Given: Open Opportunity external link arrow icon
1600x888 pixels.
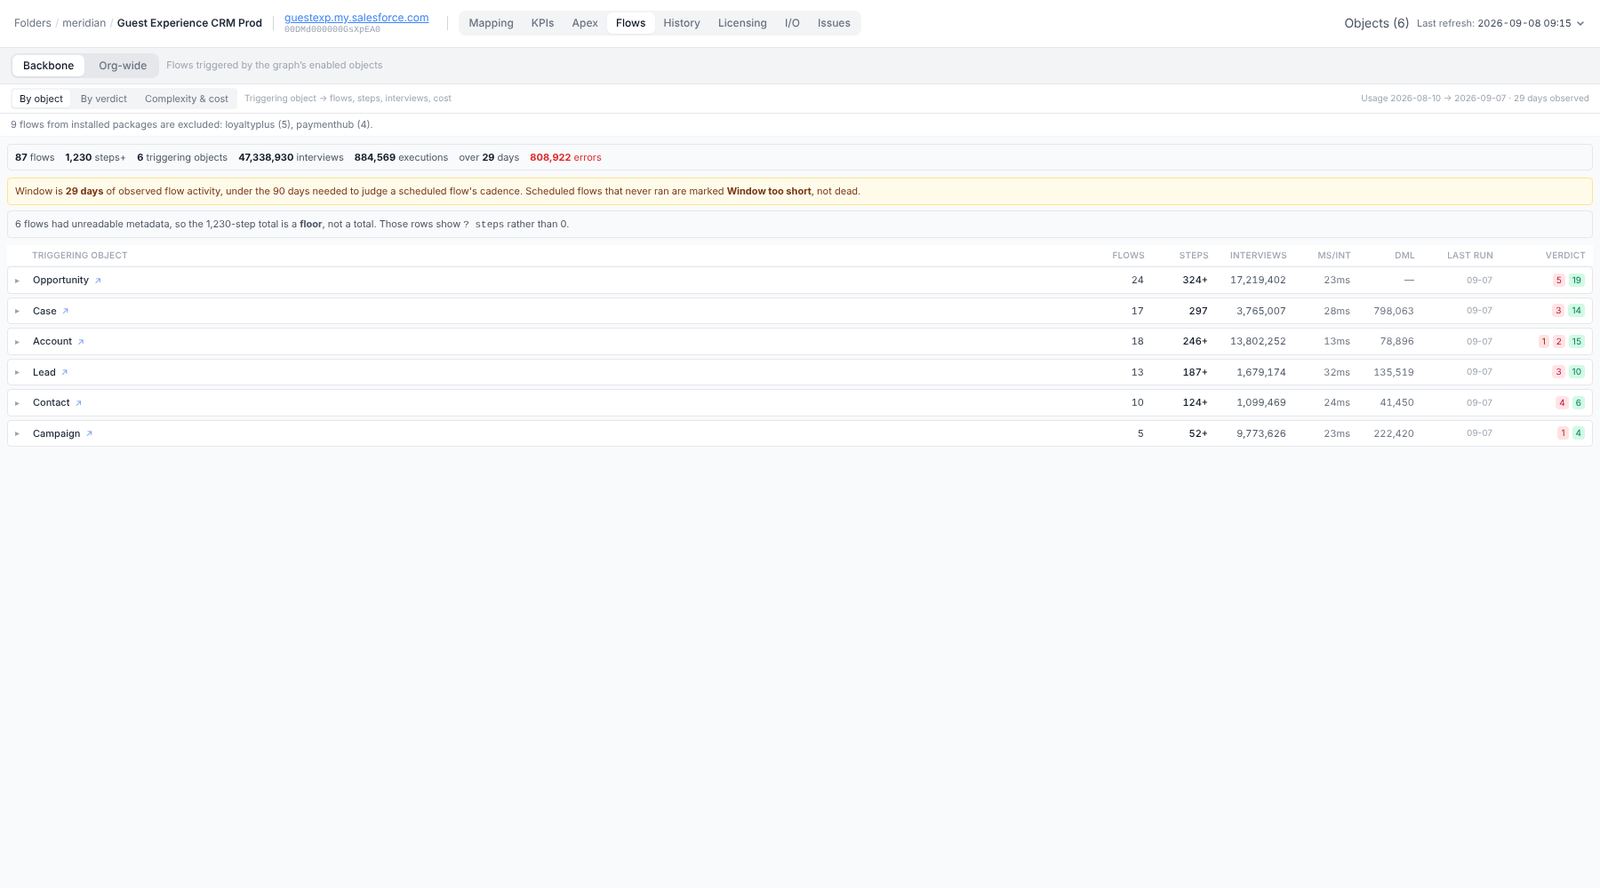Looking at the screenshot, I should (98, 281).
